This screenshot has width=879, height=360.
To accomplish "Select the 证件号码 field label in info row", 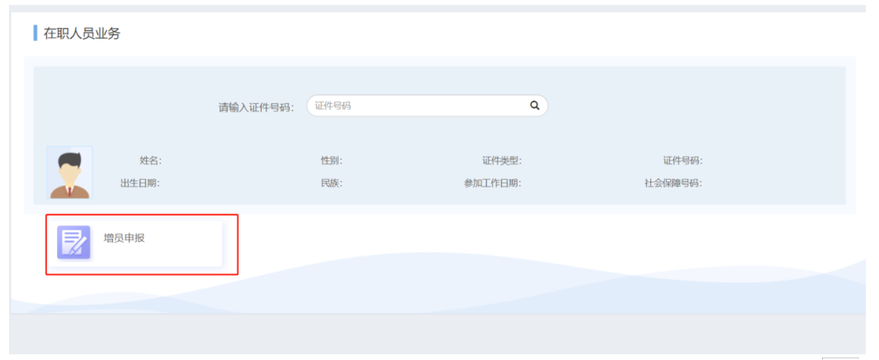I will point(683,161).
